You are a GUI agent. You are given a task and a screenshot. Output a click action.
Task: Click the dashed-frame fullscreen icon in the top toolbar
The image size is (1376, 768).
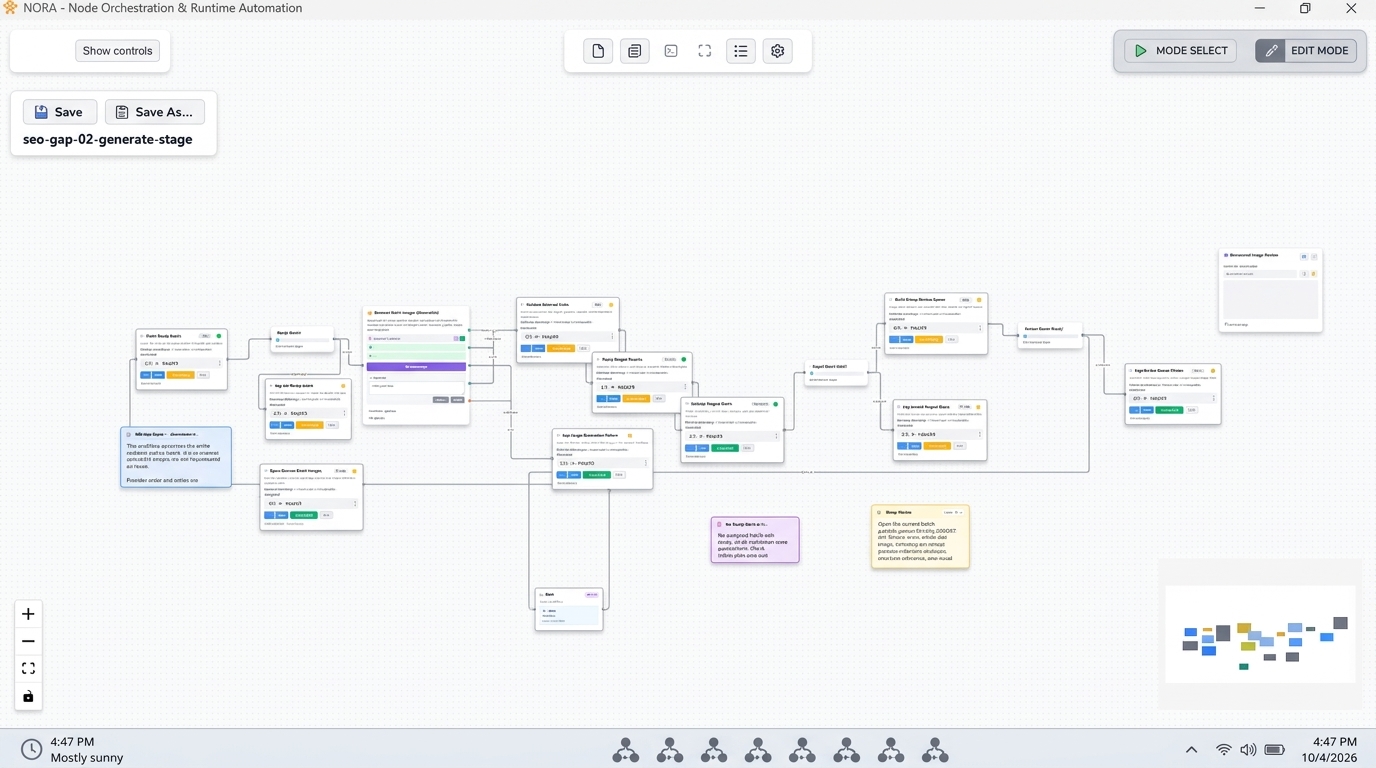705,51
